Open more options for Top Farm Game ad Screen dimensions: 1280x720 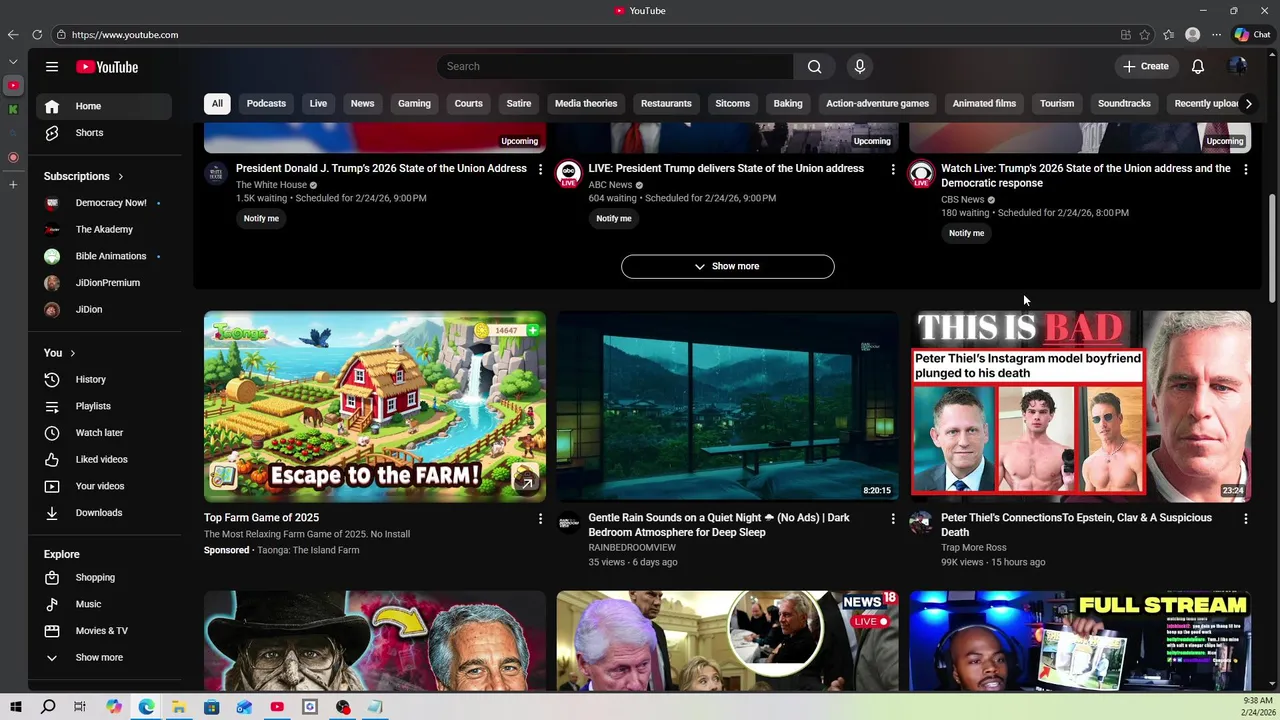[x=540, y=519]
